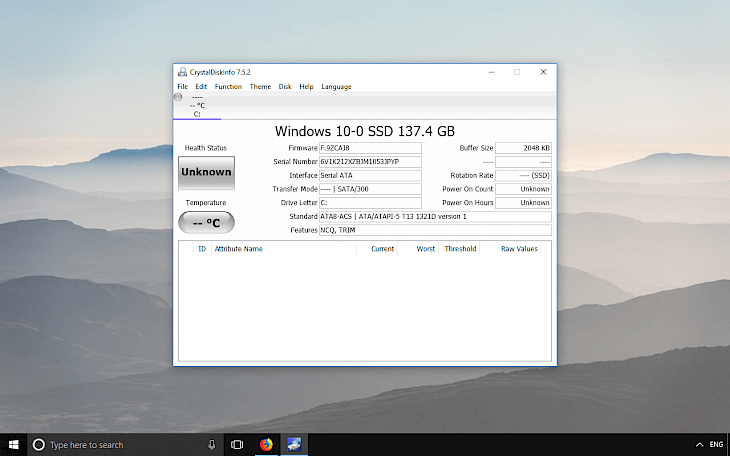The width and height of the screenshot is (730, 456).
Task: Click the Interface Serial ATA field
Action: [370, 176]
